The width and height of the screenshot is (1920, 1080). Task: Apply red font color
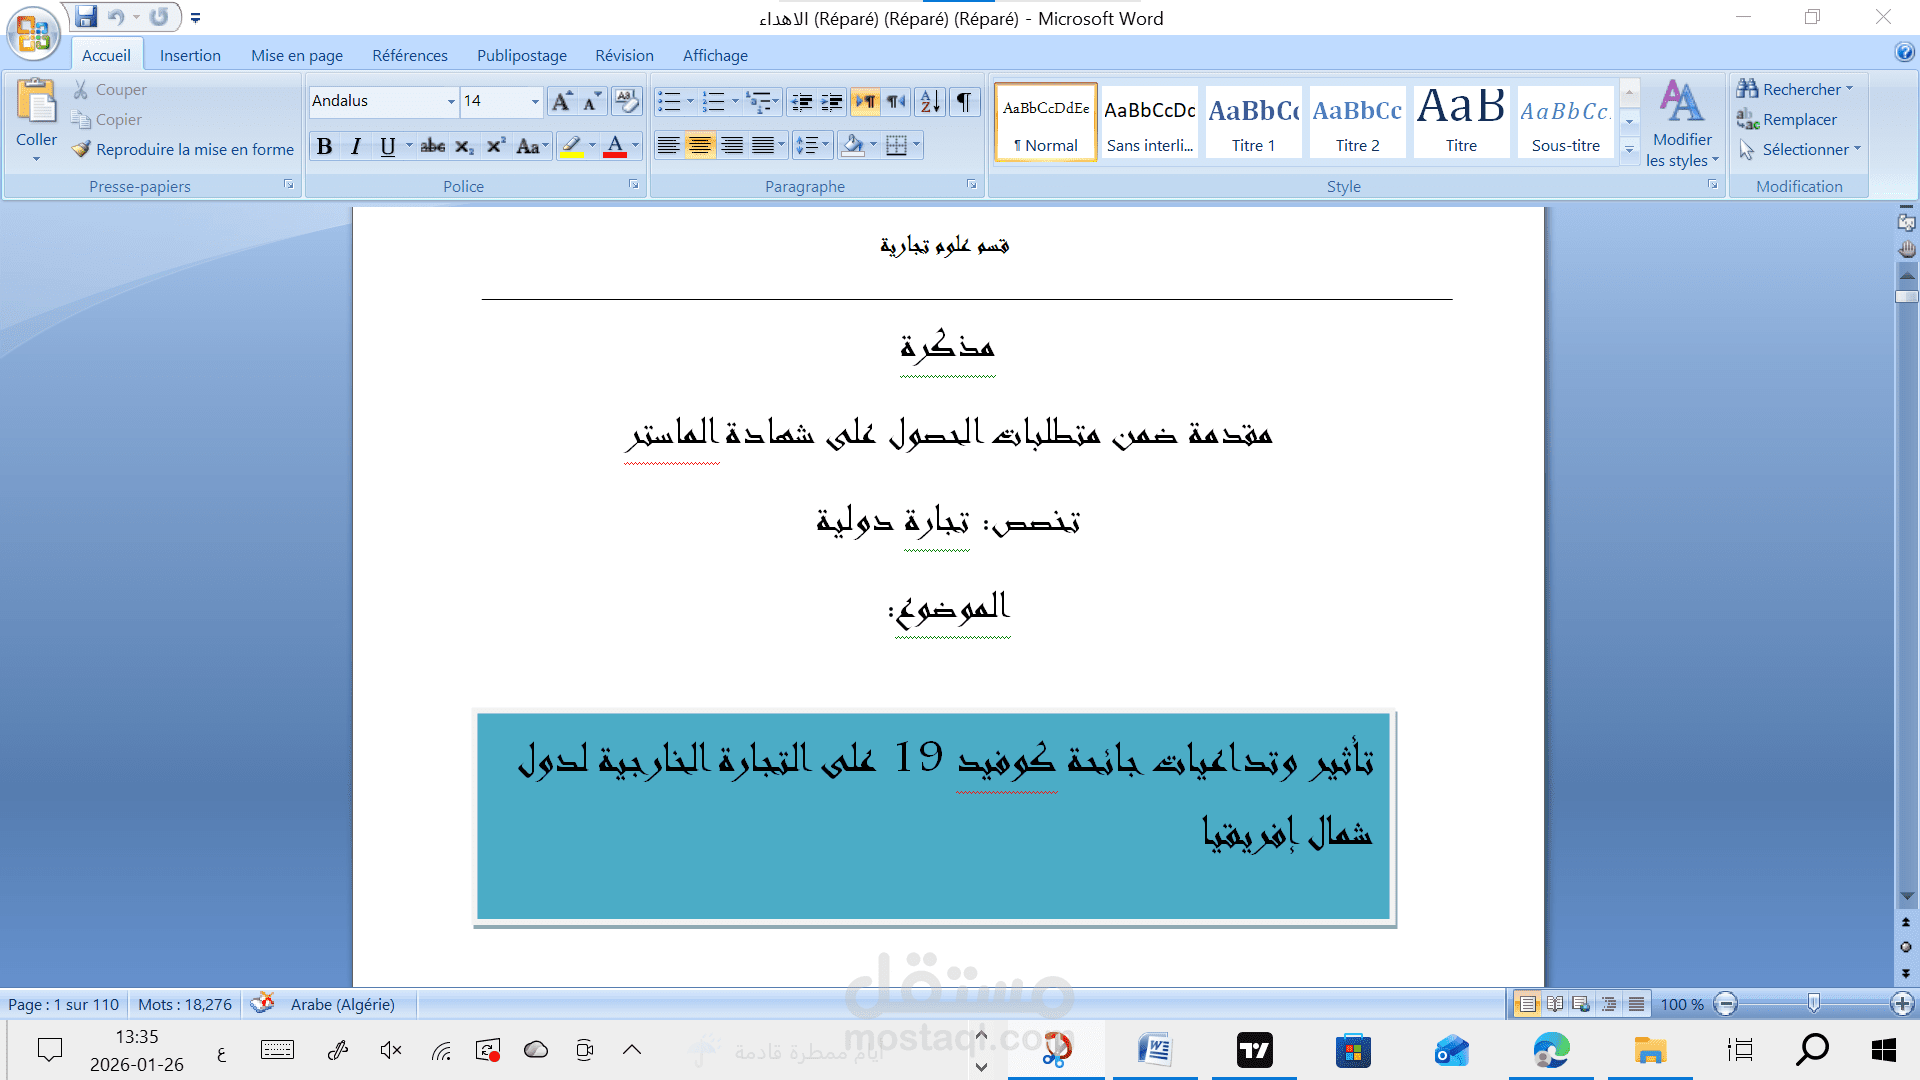tap(615, 146)
